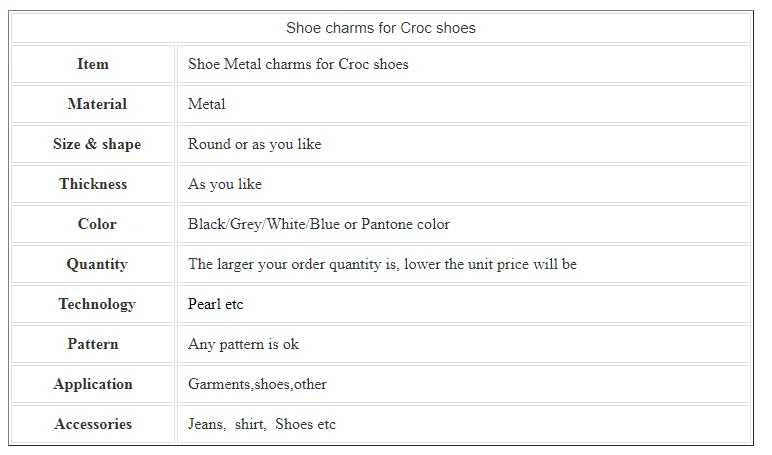This screenshot has height=455, width=772.
Task: Select the 'Pattern' row label
Action: tap(93, 344)
